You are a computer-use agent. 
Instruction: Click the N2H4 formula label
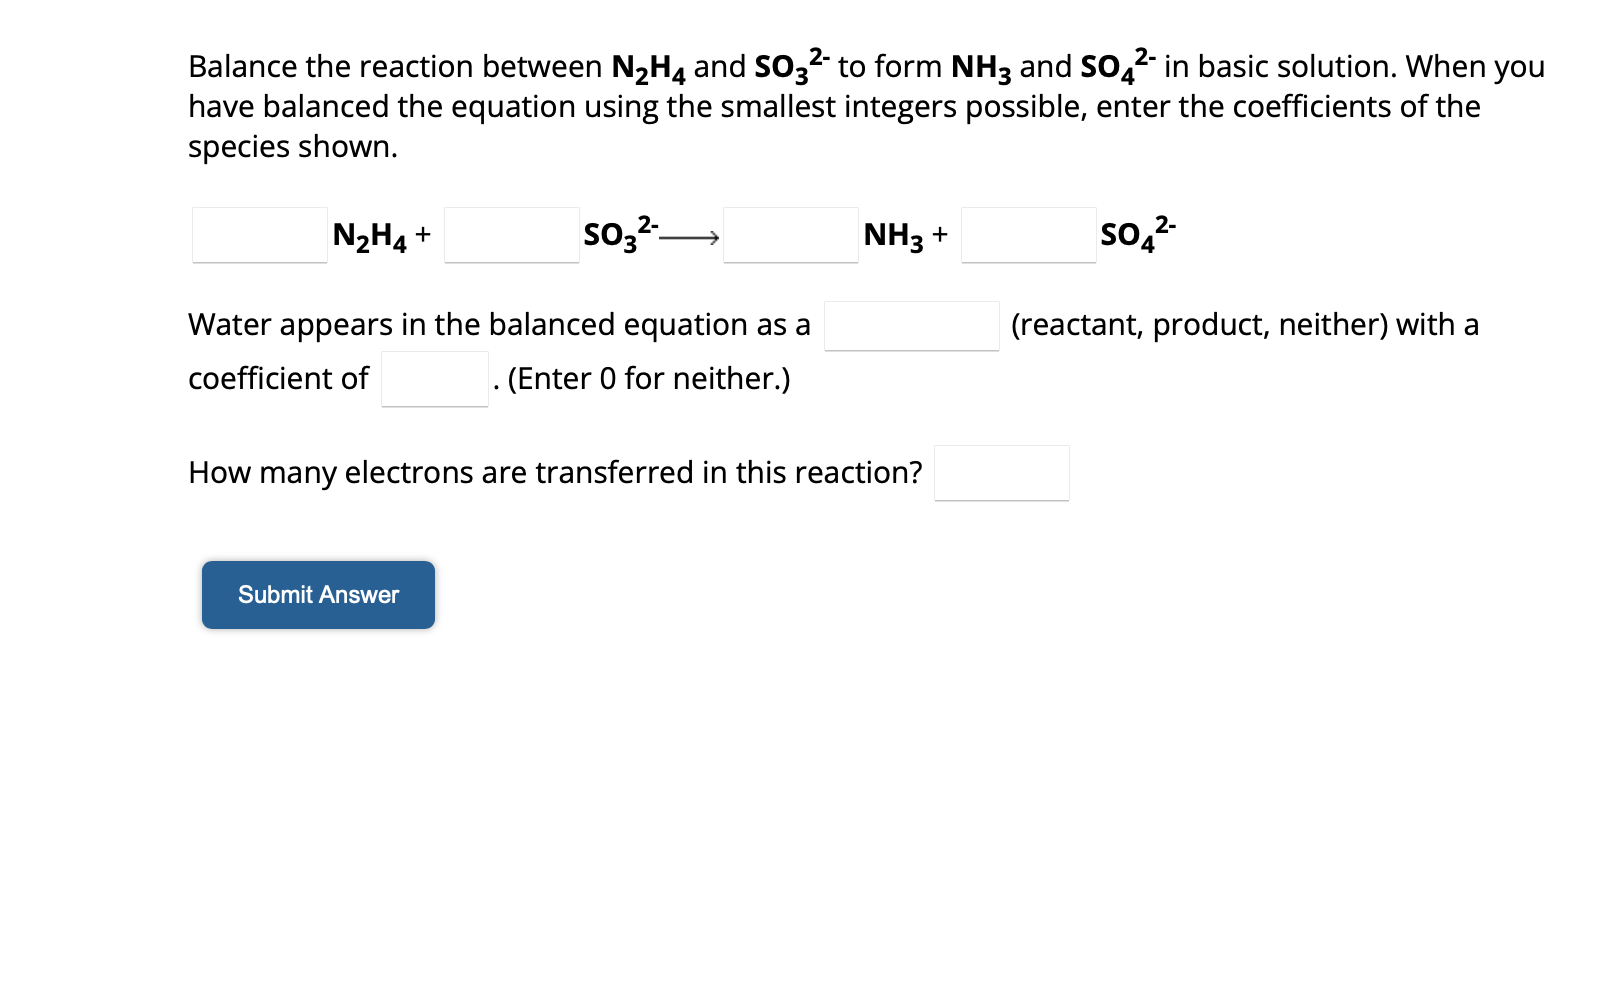[x=368, y=236]
